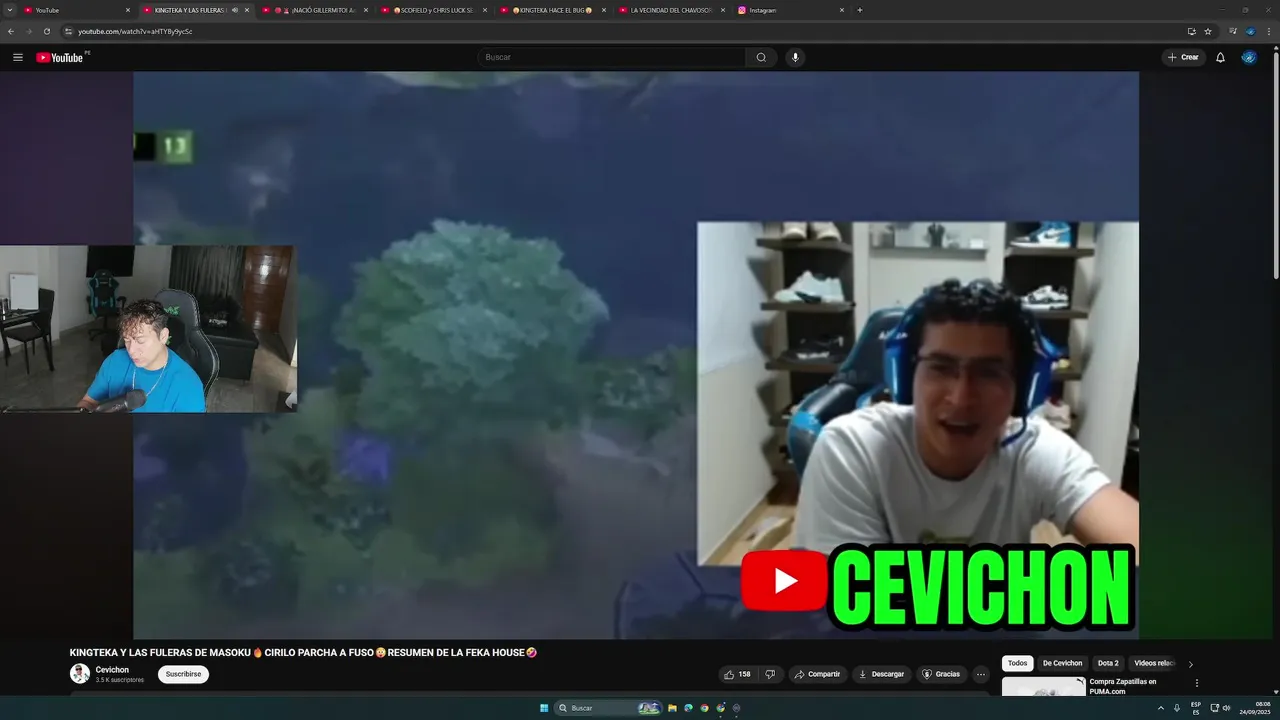The image size is (1280, 720).
Task: Go forward in browser history
Action: [x=28, y=31]
